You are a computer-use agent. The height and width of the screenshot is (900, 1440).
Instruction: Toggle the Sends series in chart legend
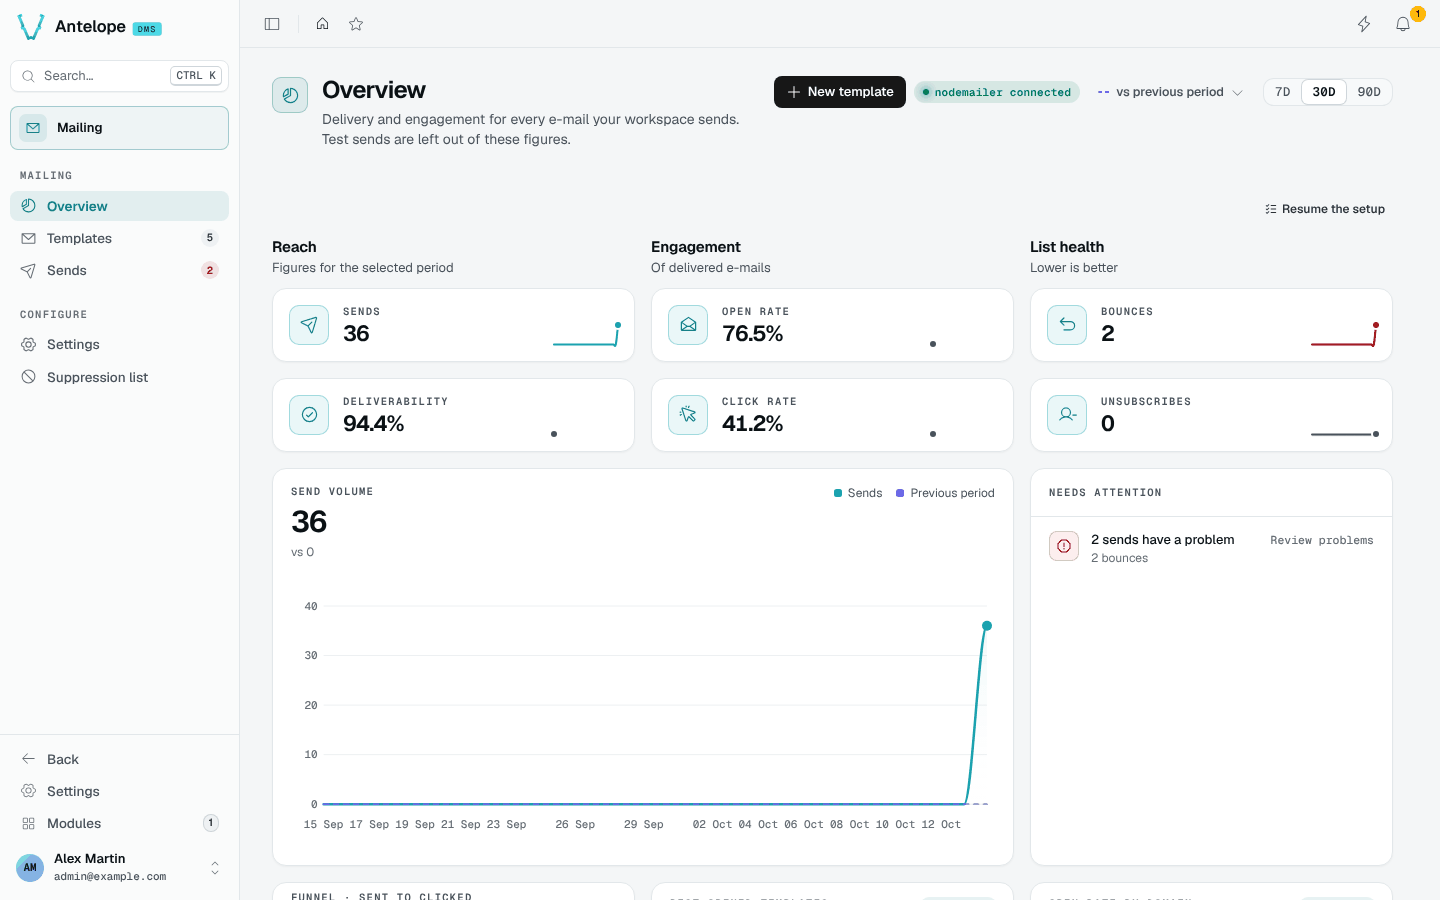(x=858, y=493)
